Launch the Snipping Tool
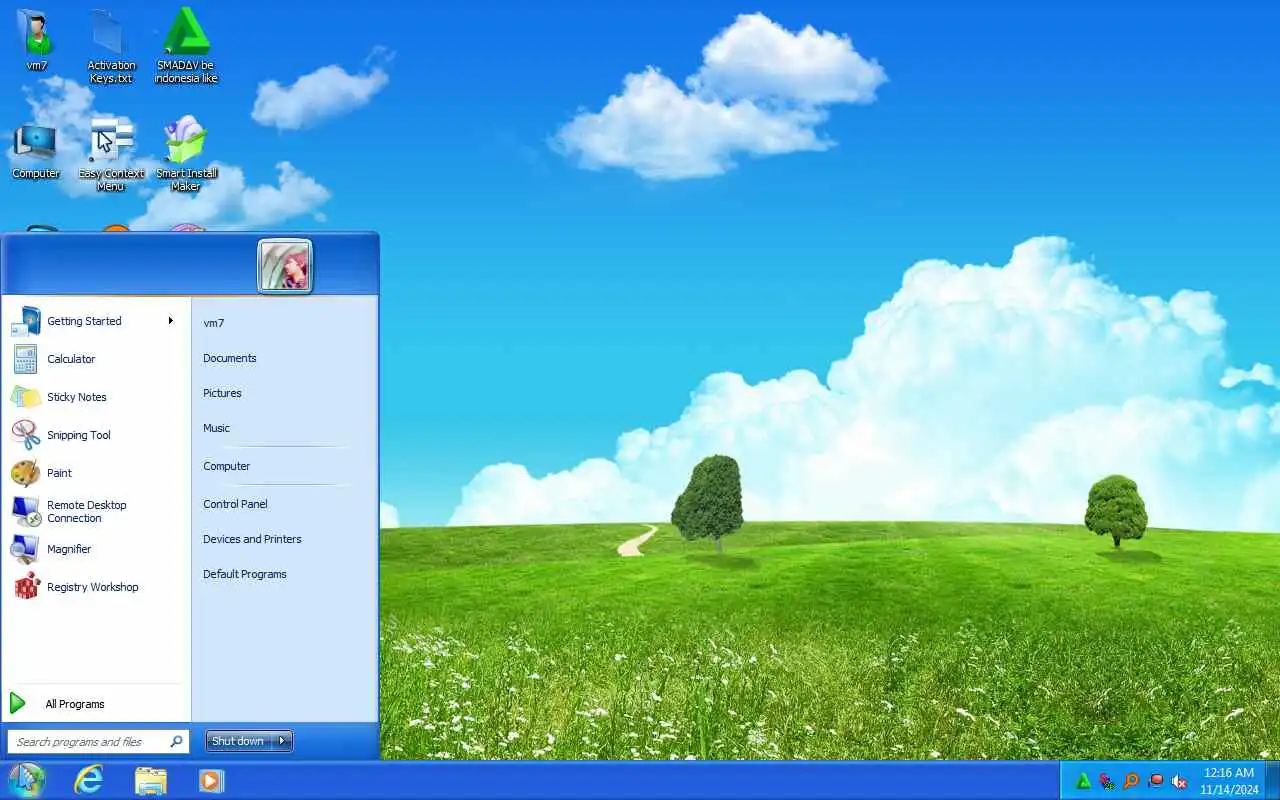The image size is (1280, 800). click(95, 435)
